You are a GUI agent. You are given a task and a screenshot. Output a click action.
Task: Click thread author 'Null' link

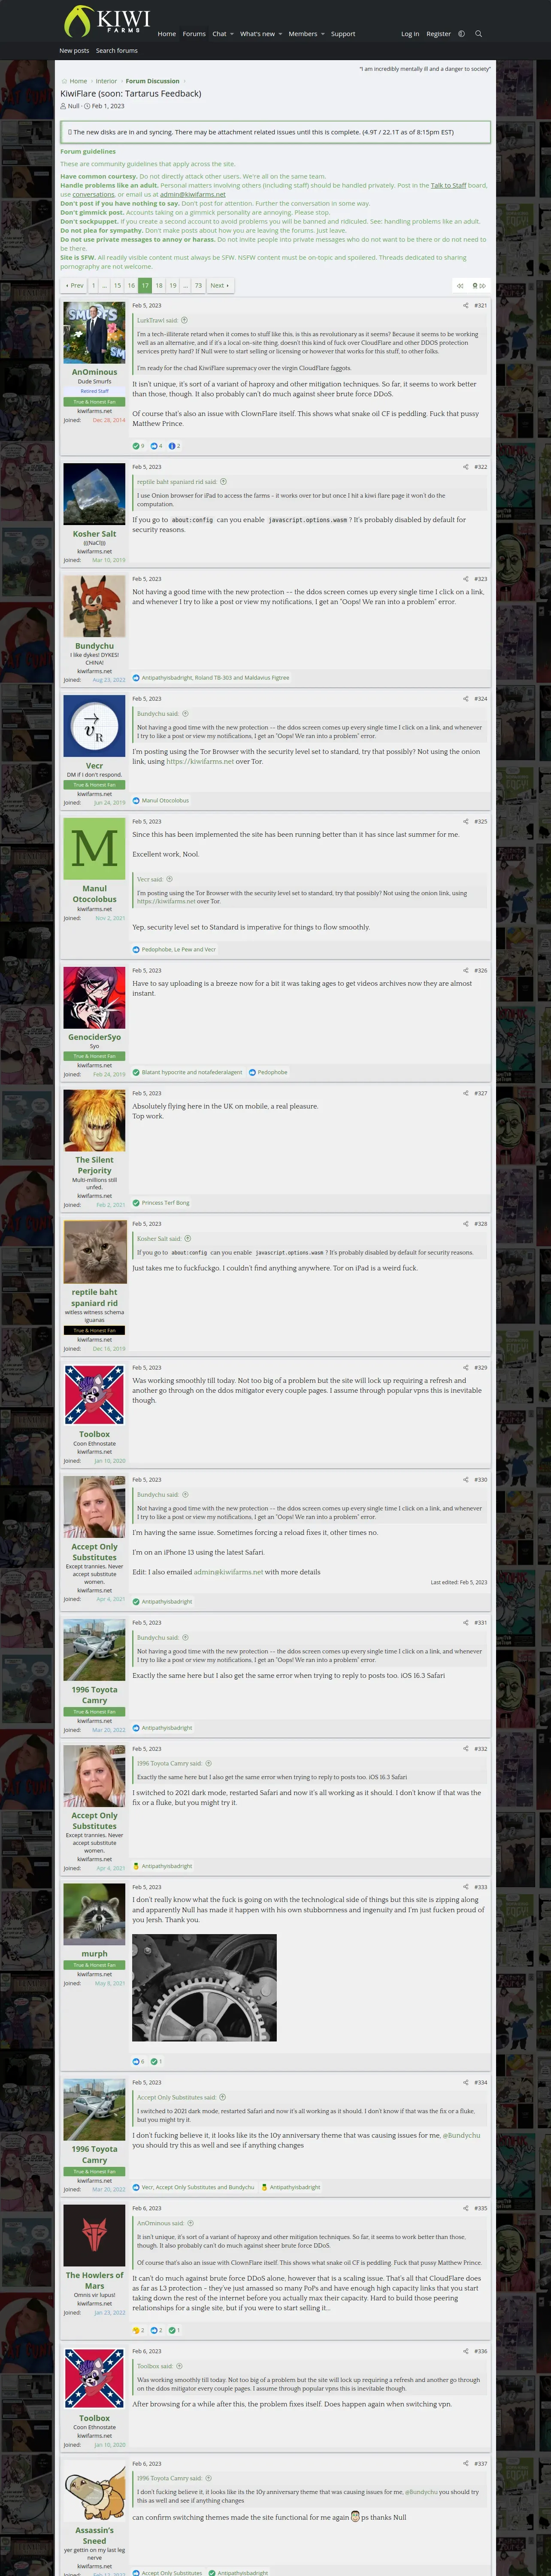coord(74,106)
